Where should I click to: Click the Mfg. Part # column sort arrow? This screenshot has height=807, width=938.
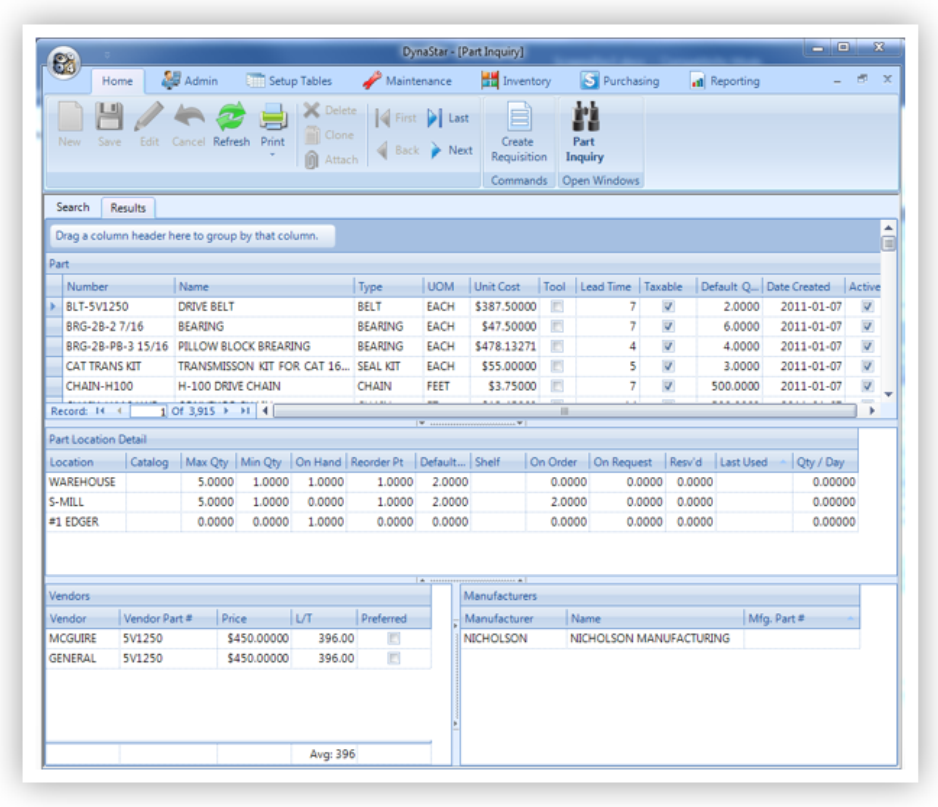[851, 619]
